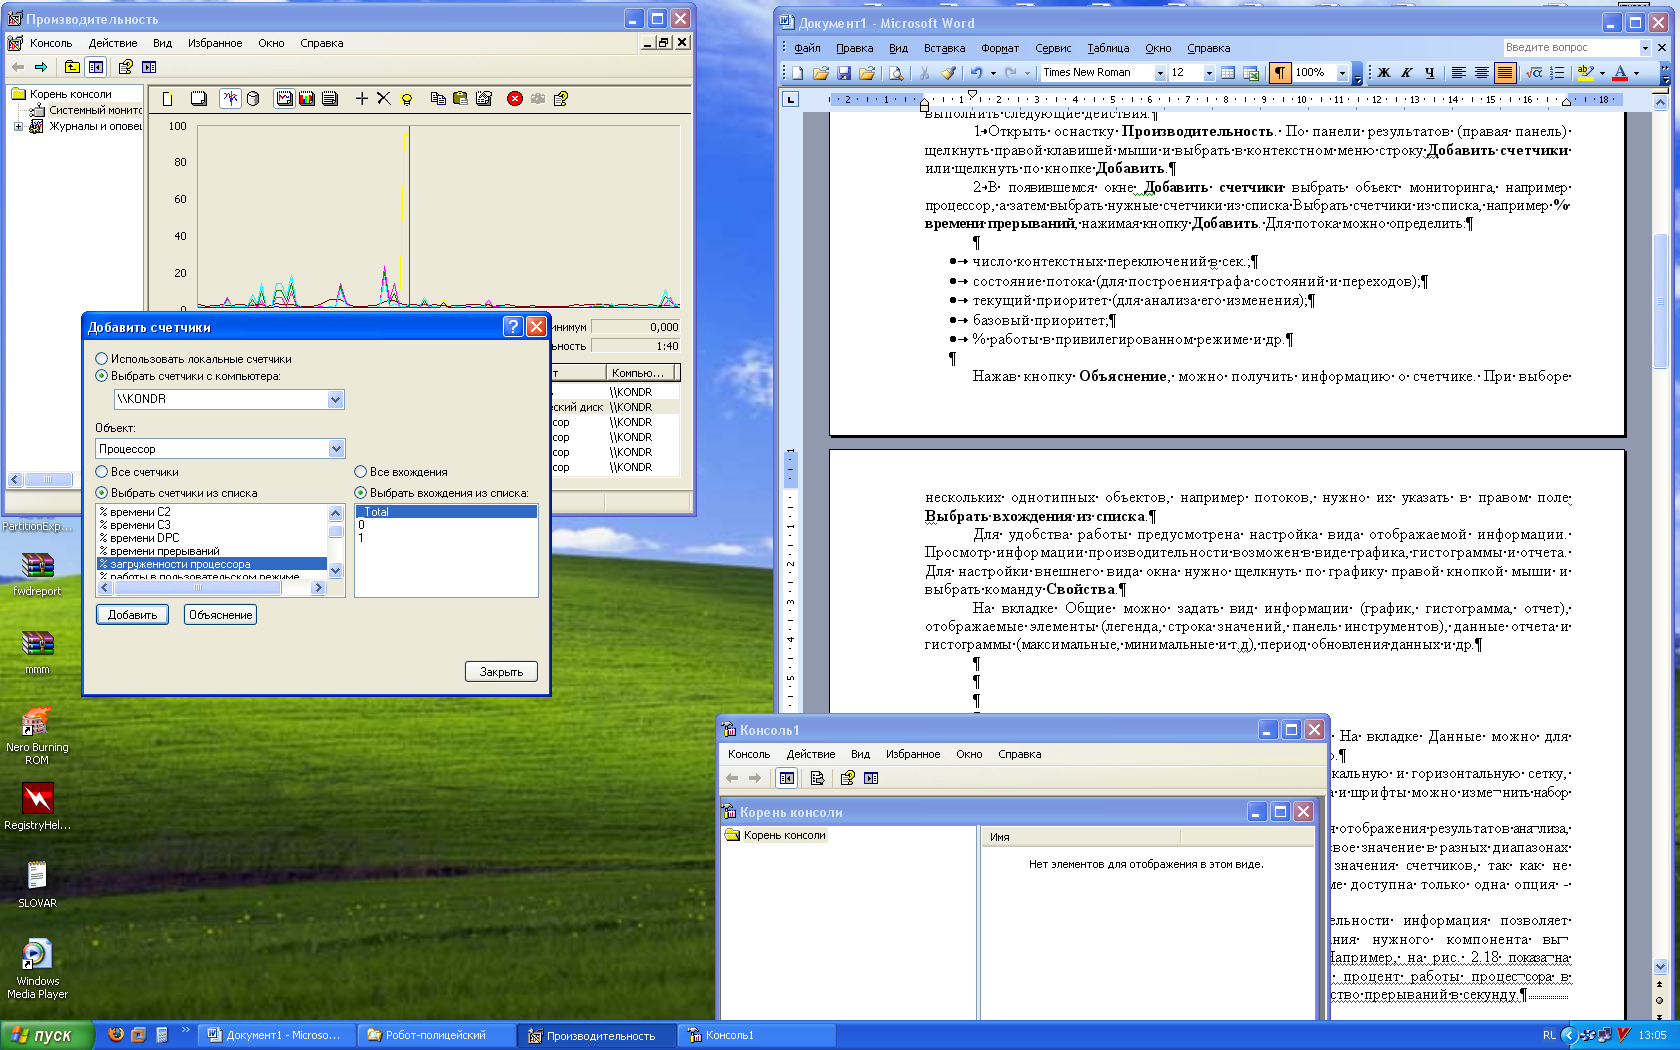This screenshot has height=1050, width=1680.
Task: Open 'Таблица' menu in Word
Action: coord(1108,48)
